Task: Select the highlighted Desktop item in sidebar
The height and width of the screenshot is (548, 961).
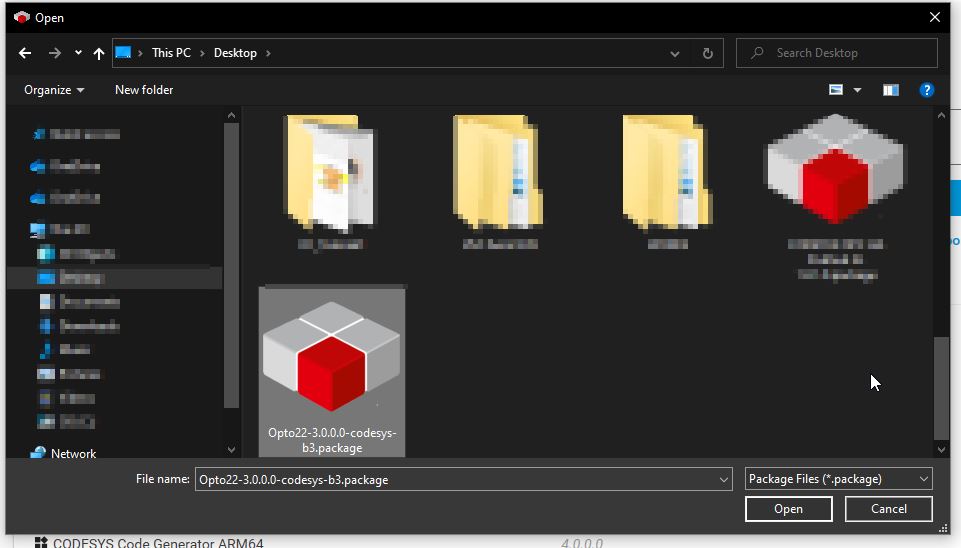Action: point(114,278)
